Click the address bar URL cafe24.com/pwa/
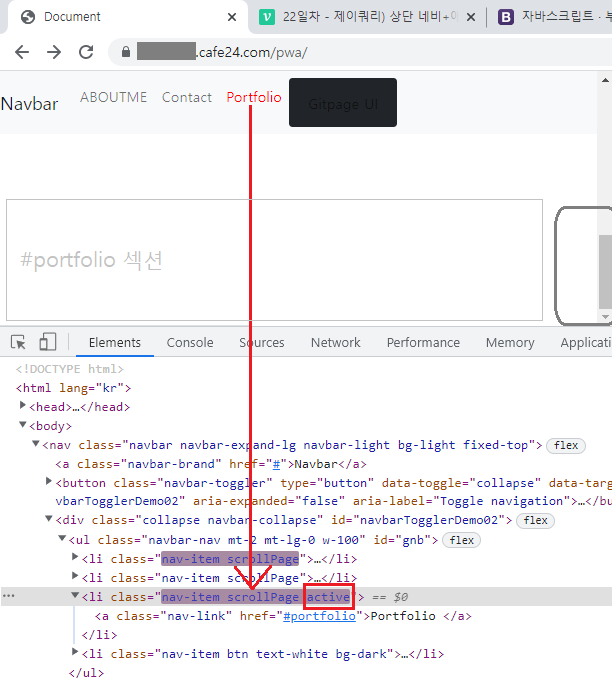 (x=252, y=52)
